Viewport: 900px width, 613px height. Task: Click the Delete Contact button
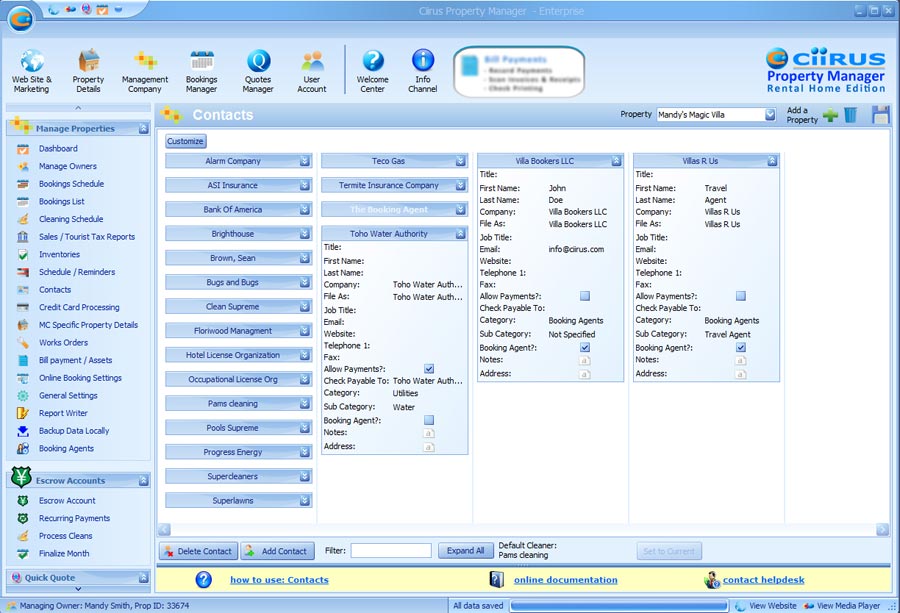click(199, 551)
